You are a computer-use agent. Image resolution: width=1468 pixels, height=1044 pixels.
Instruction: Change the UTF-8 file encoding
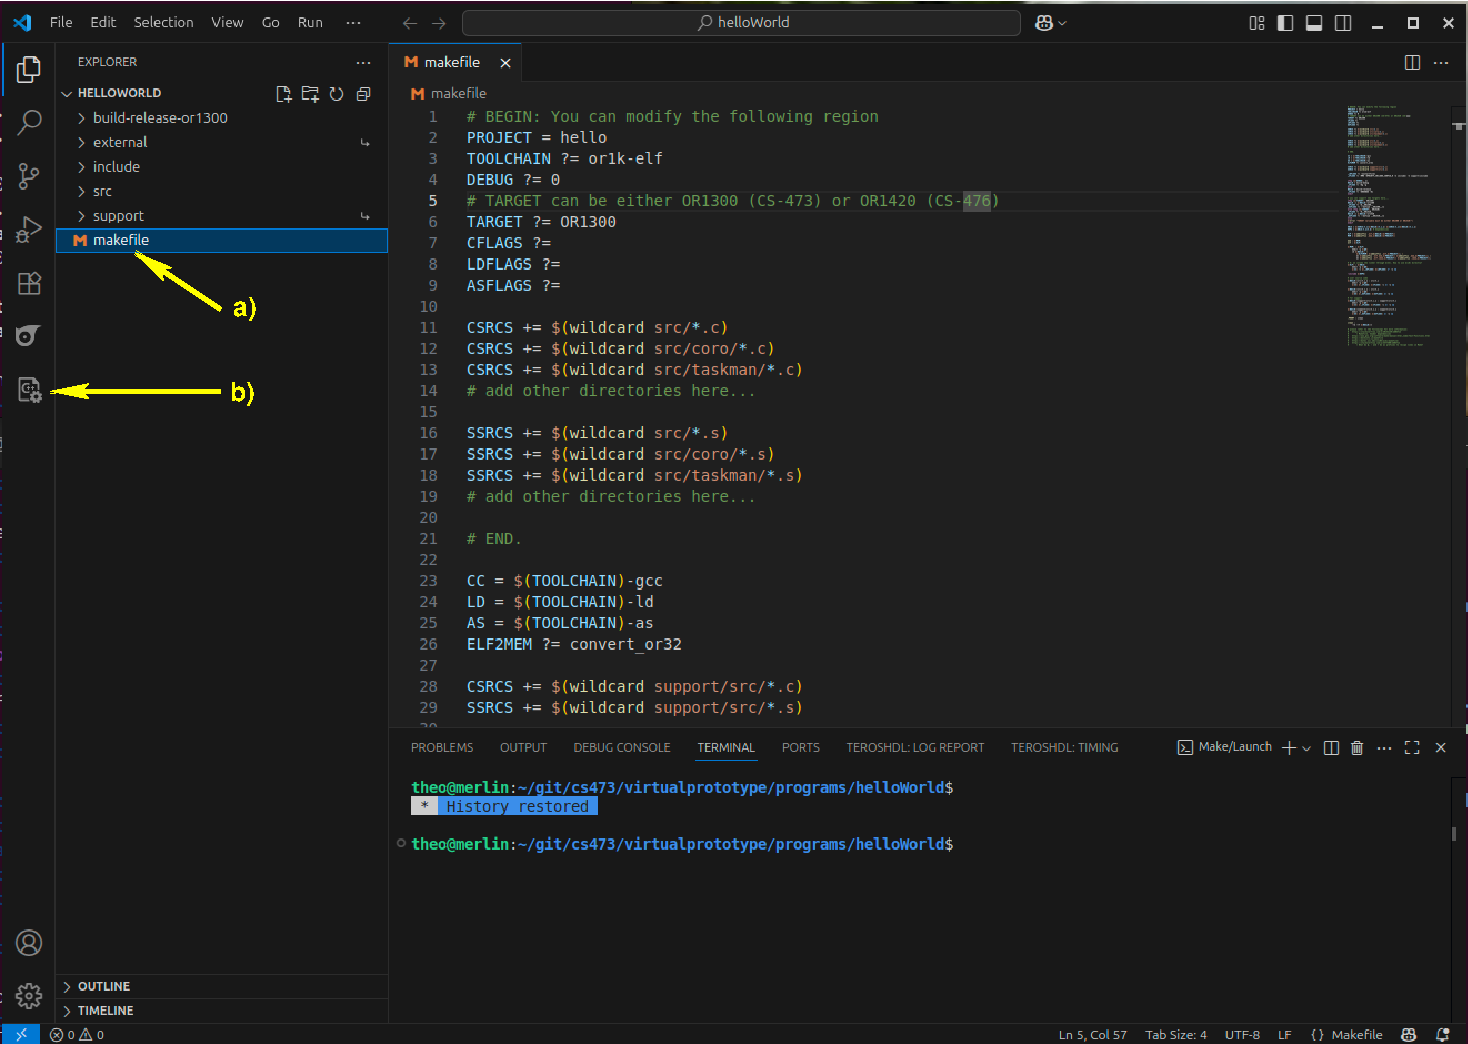[x=1242, y=1034]
